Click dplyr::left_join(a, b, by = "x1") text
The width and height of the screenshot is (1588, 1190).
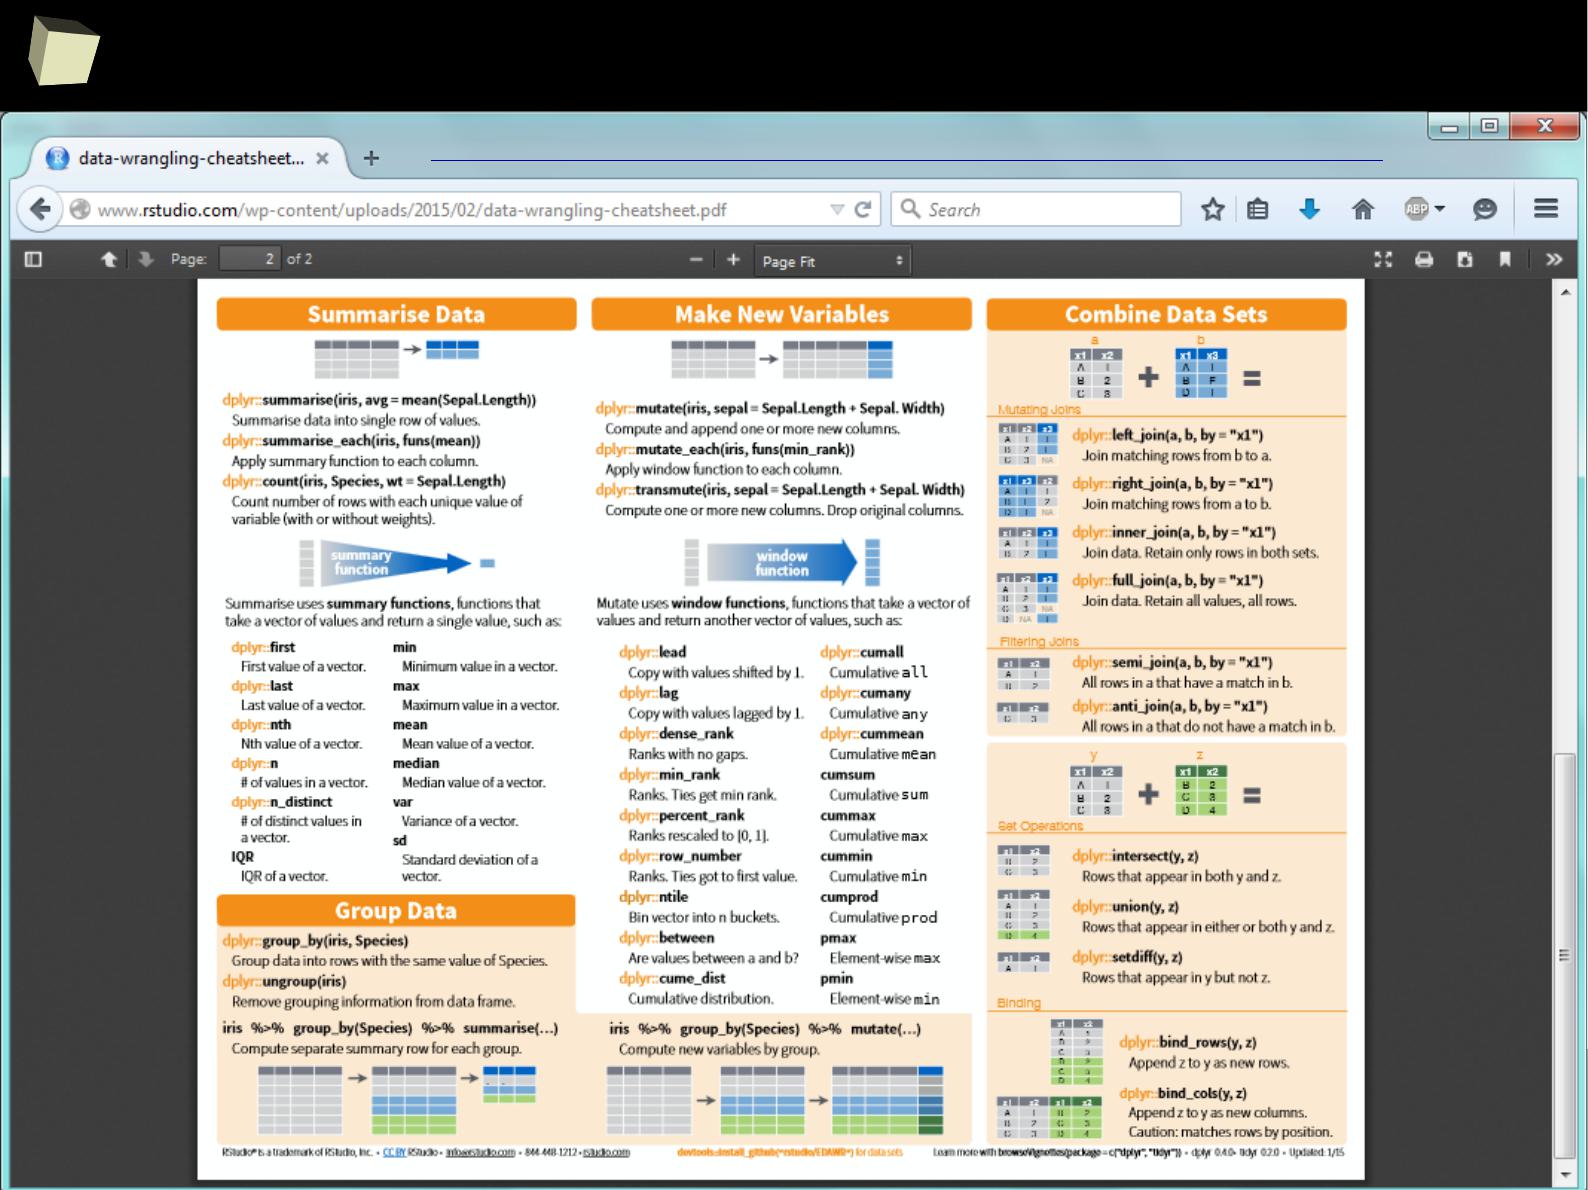click(1167, 435)
